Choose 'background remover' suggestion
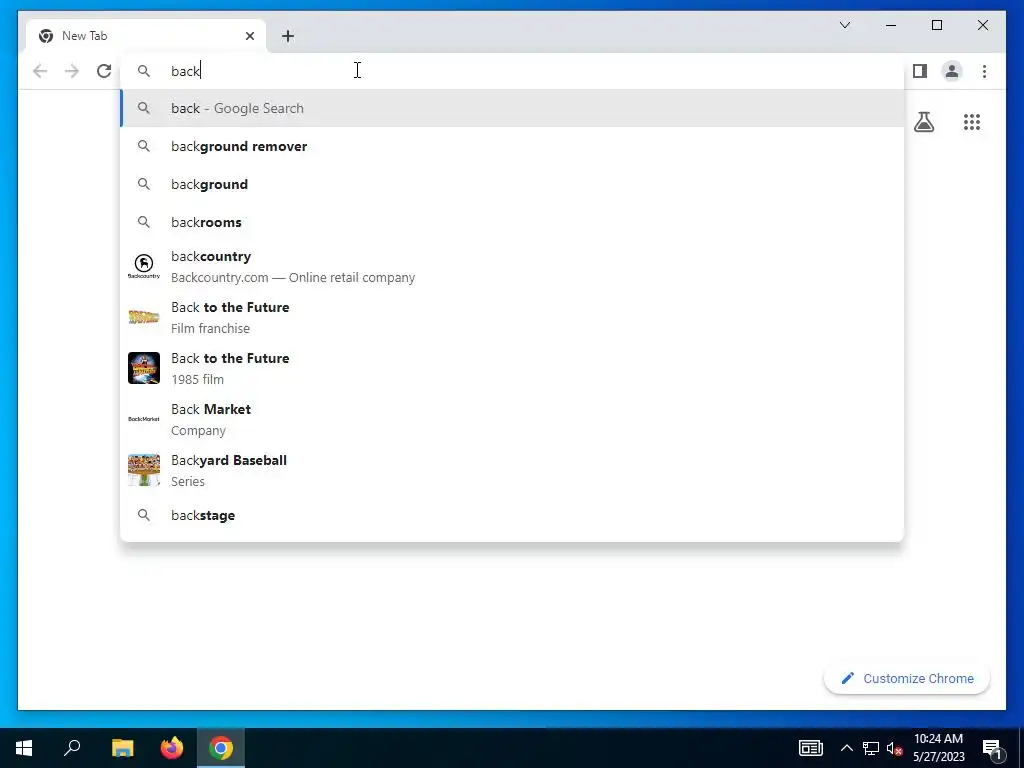The height and width of the screenshot is (768, 1024). click(x=512, y=146)
